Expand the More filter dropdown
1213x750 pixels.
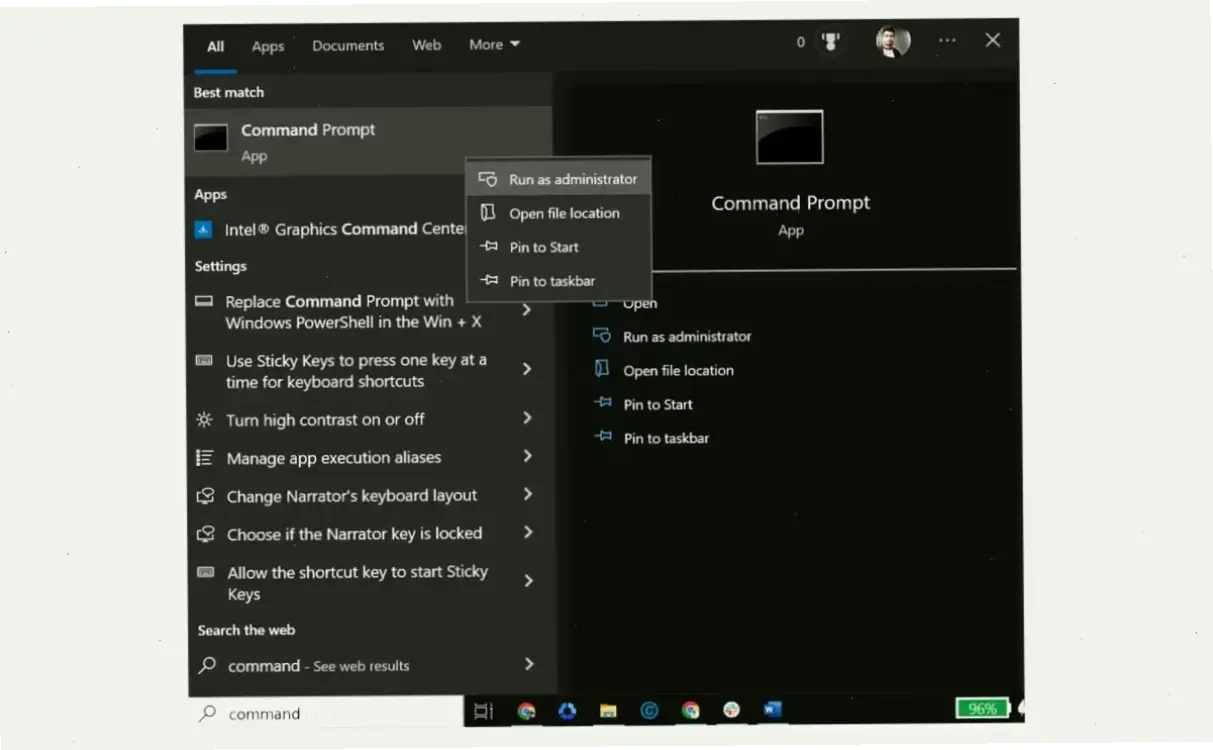pos(494,45)
